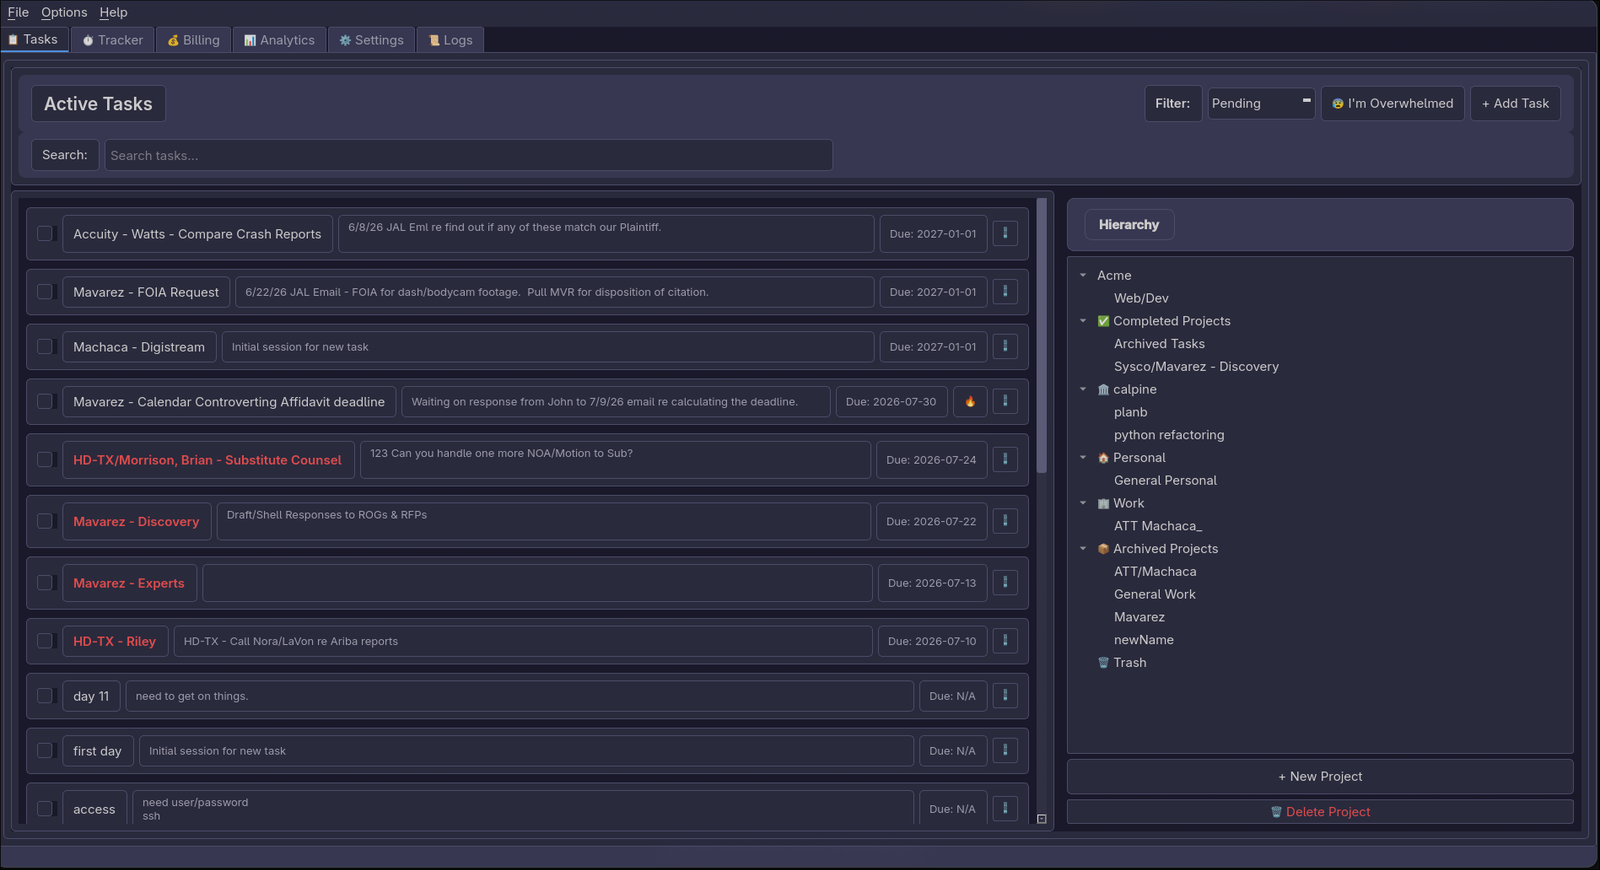Open the menu icon for Calendar Controverting Affidavit task
The image size is (1600, 870).
(x=1005, y=401)
